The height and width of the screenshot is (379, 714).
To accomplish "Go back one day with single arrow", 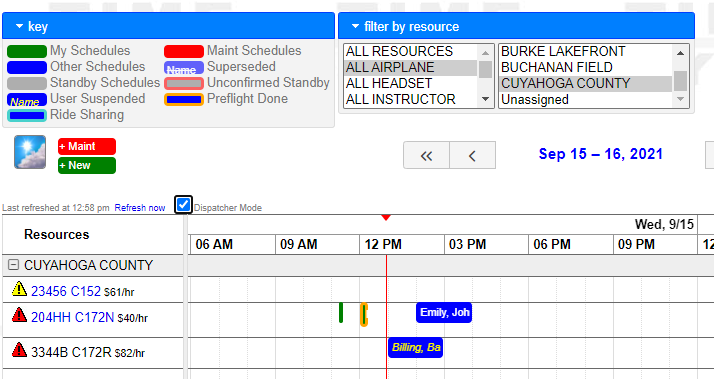I will (472, 155).
